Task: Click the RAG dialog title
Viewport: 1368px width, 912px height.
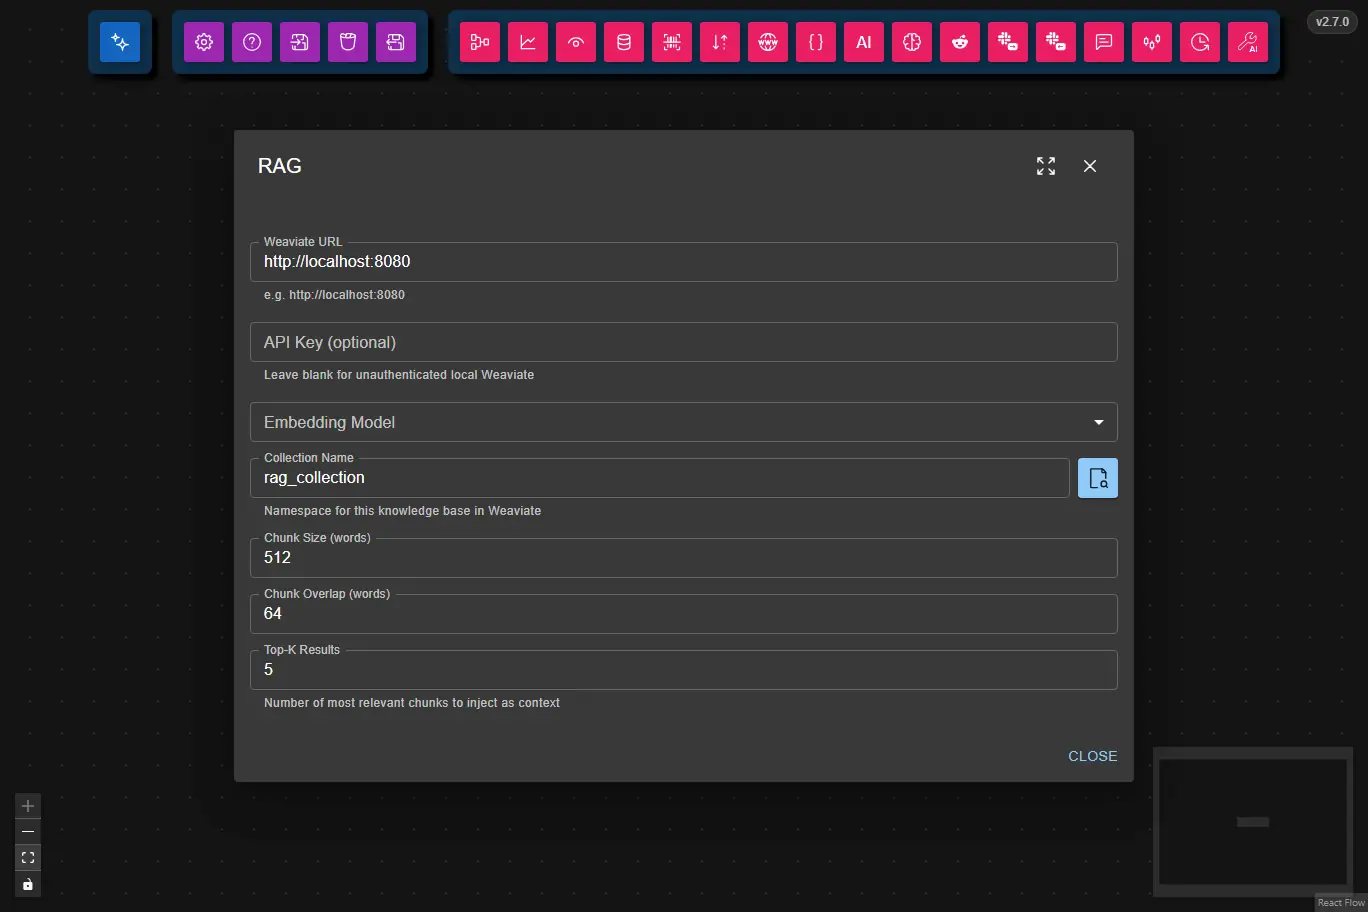Action: (x=280, y=166)
